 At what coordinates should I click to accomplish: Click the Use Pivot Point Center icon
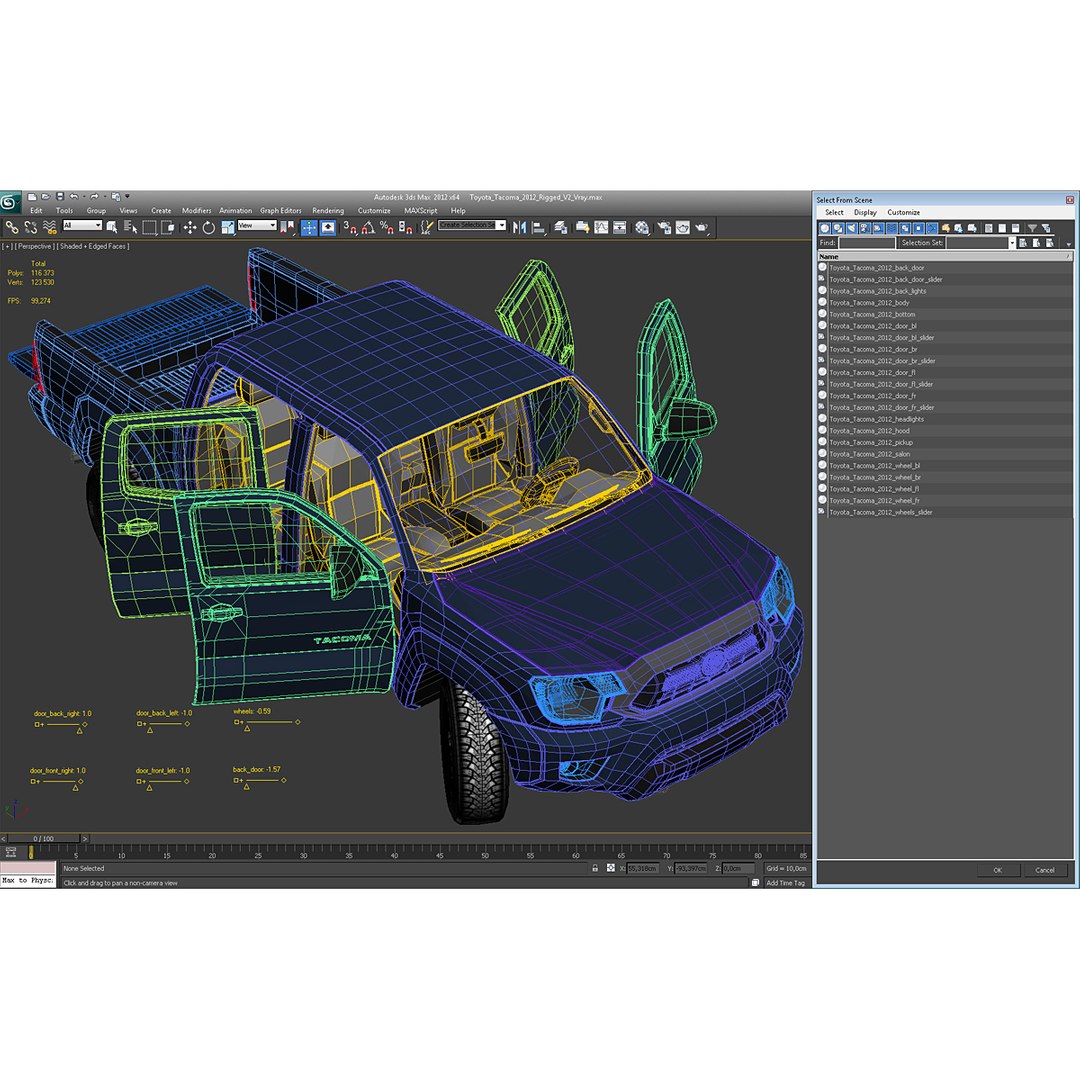(x=287, y=227)
